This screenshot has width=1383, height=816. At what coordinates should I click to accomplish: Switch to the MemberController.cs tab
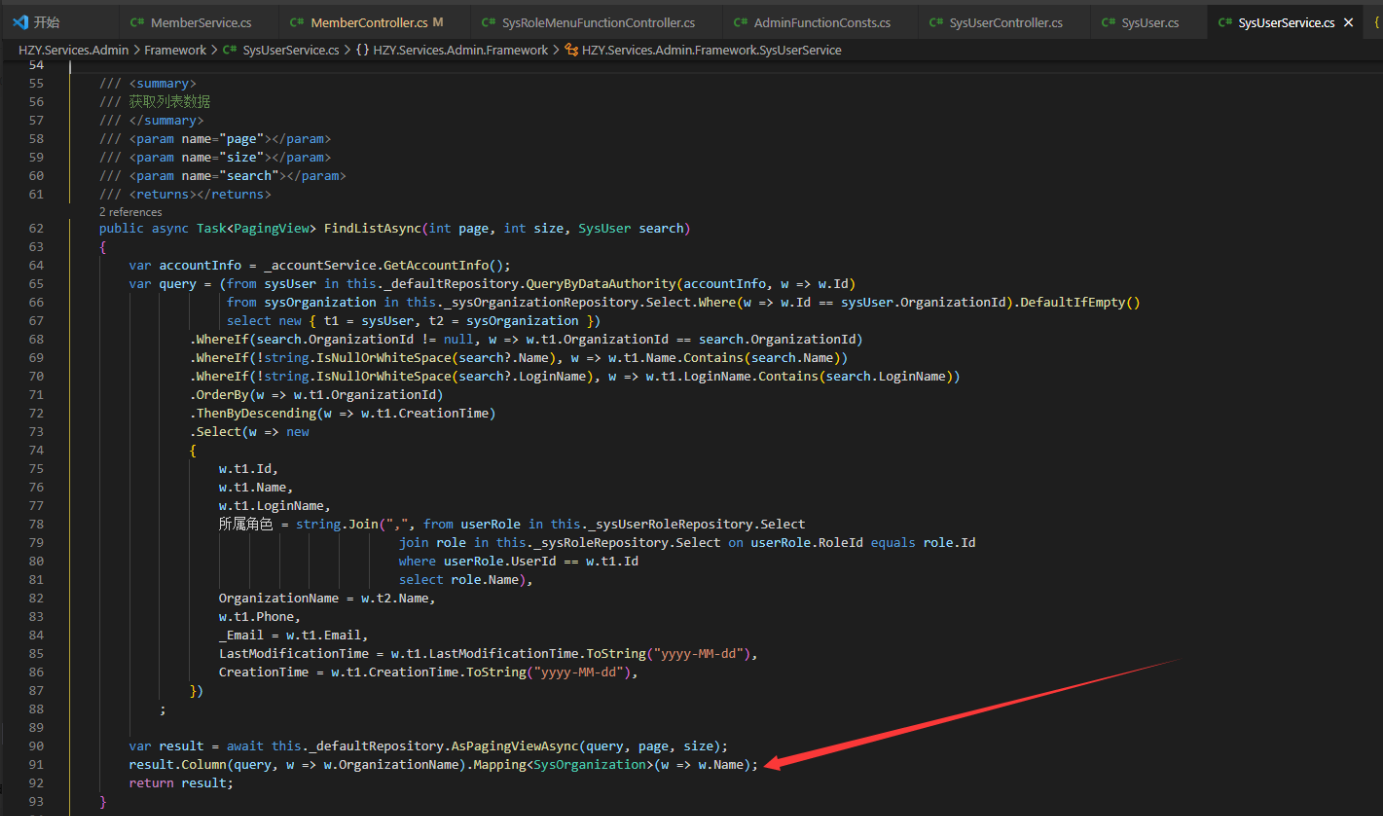coord(370,22)
